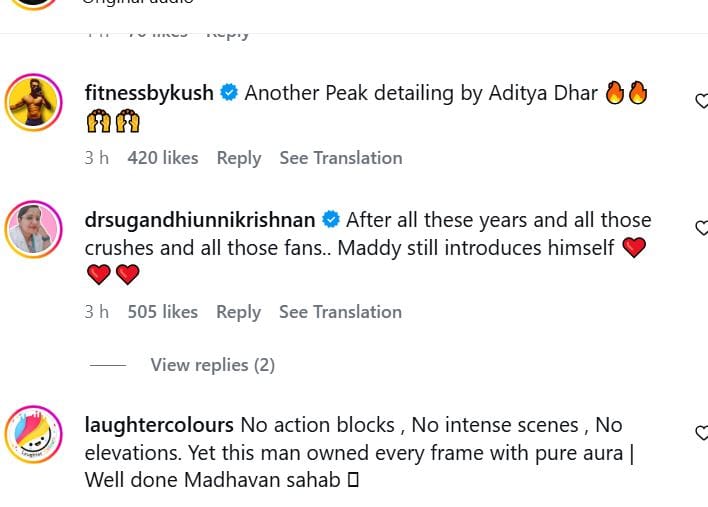View 505 likes list
Screen dimensions: 708x507
(x=163, y=312)
